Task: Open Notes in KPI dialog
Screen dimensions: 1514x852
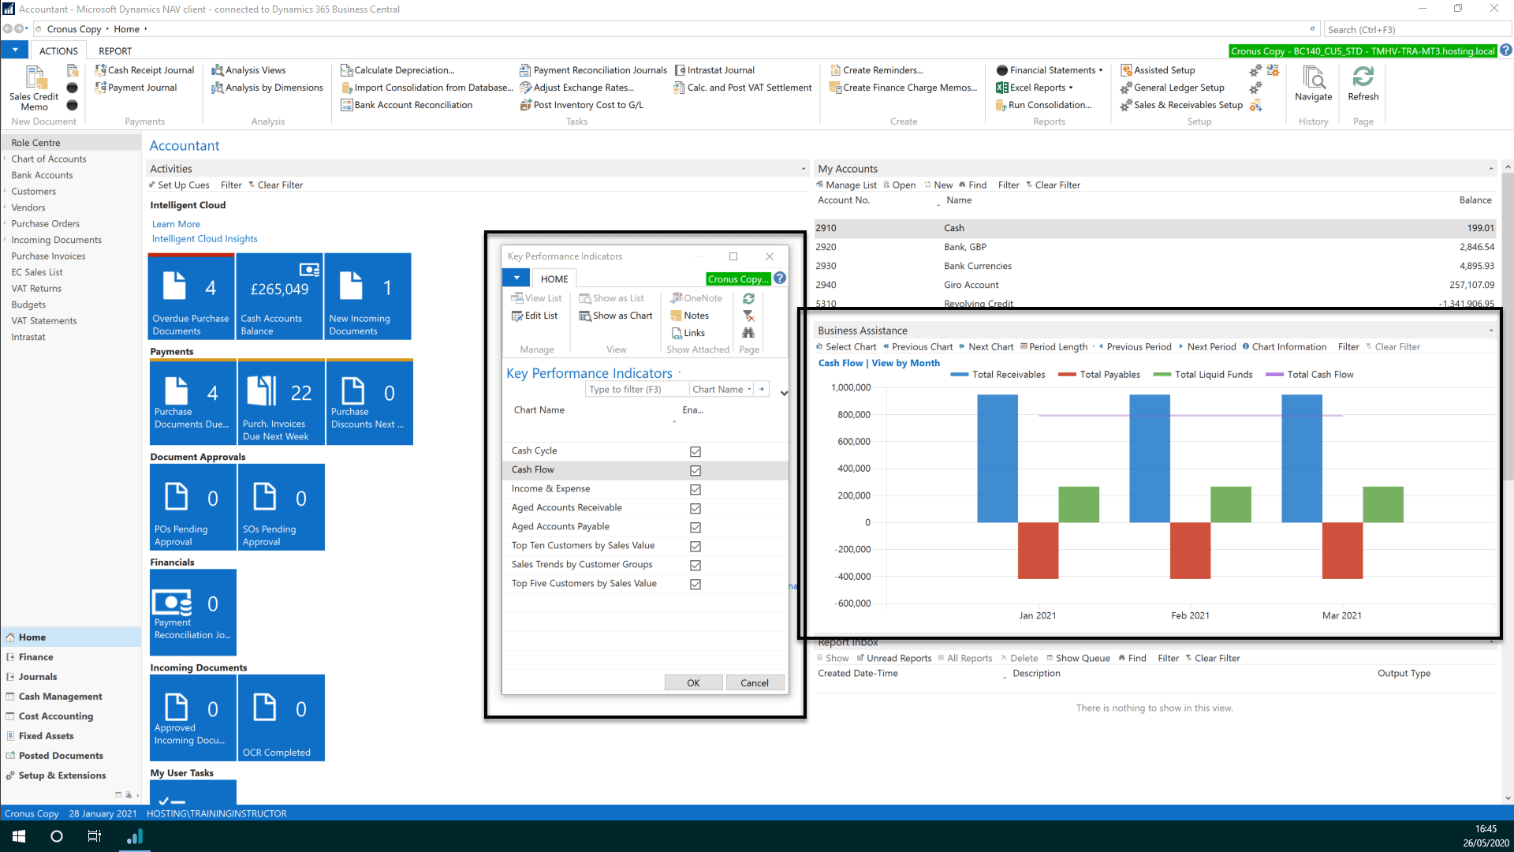Action: [690, 316]
